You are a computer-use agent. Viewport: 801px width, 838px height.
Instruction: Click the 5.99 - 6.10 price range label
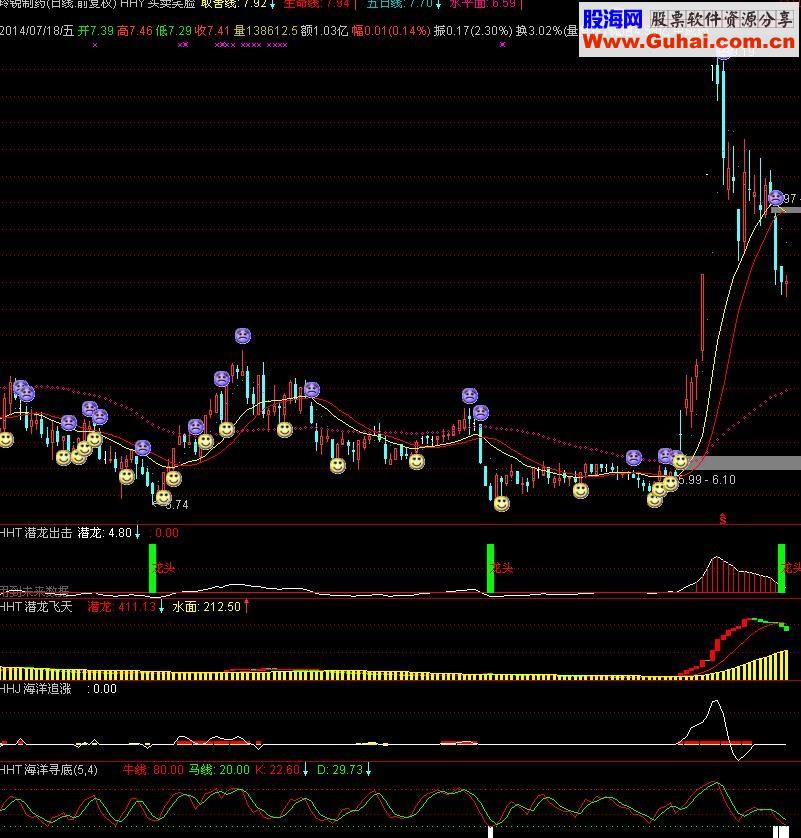point(707,479)
